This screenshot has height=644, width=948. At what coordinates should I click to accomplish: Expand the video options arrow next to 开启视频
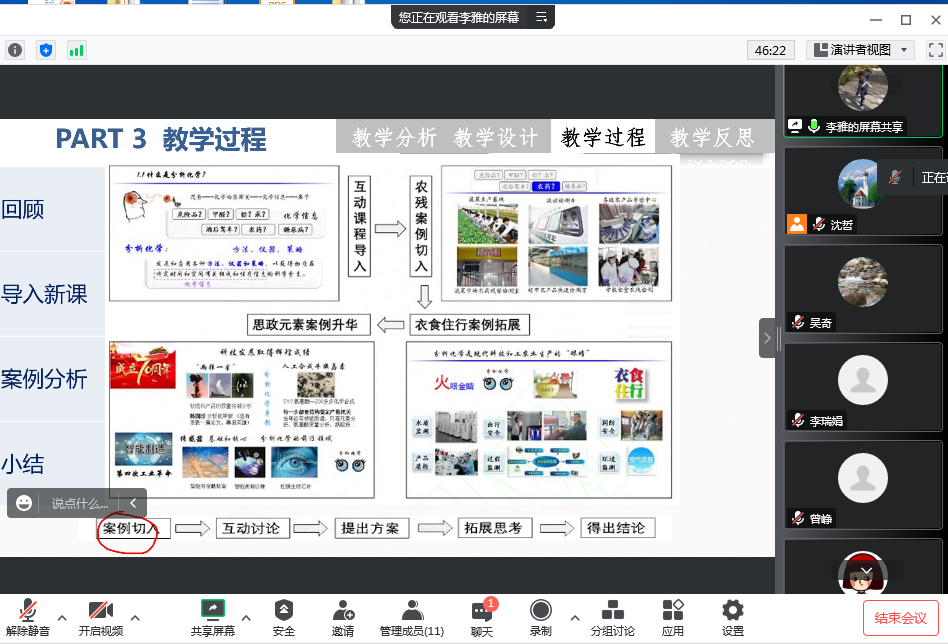click(135, 616)
